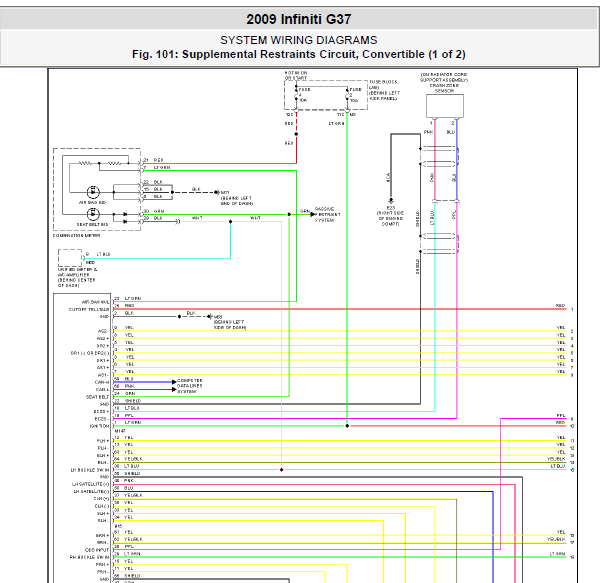Click the 'LH SATELLITE (+)' pin label
Image resolution: width=601 pixels, height=583 pixels.
point(90,484)
